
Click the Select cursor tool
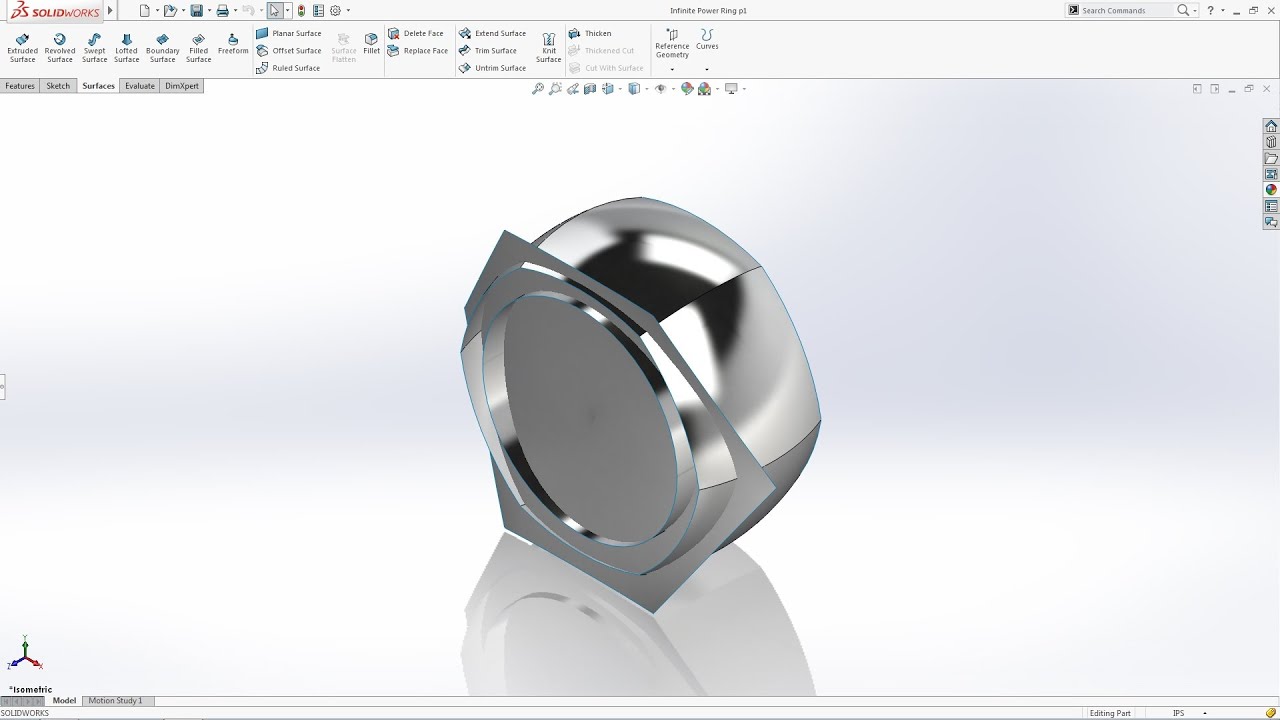(x=275, y=11)
